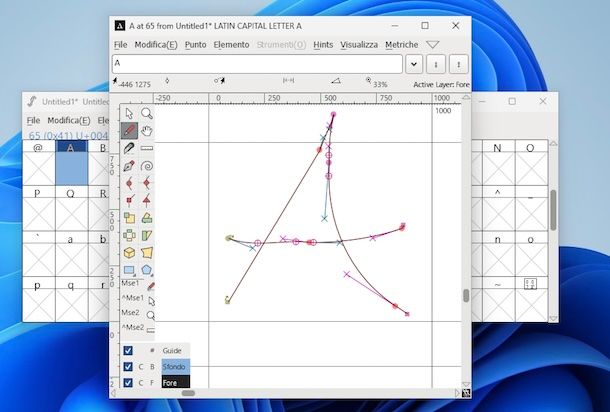The width and height of the screenshot is (610, 412).
Task: Select glyph cell P in font view
Action: tap(39, 209)
